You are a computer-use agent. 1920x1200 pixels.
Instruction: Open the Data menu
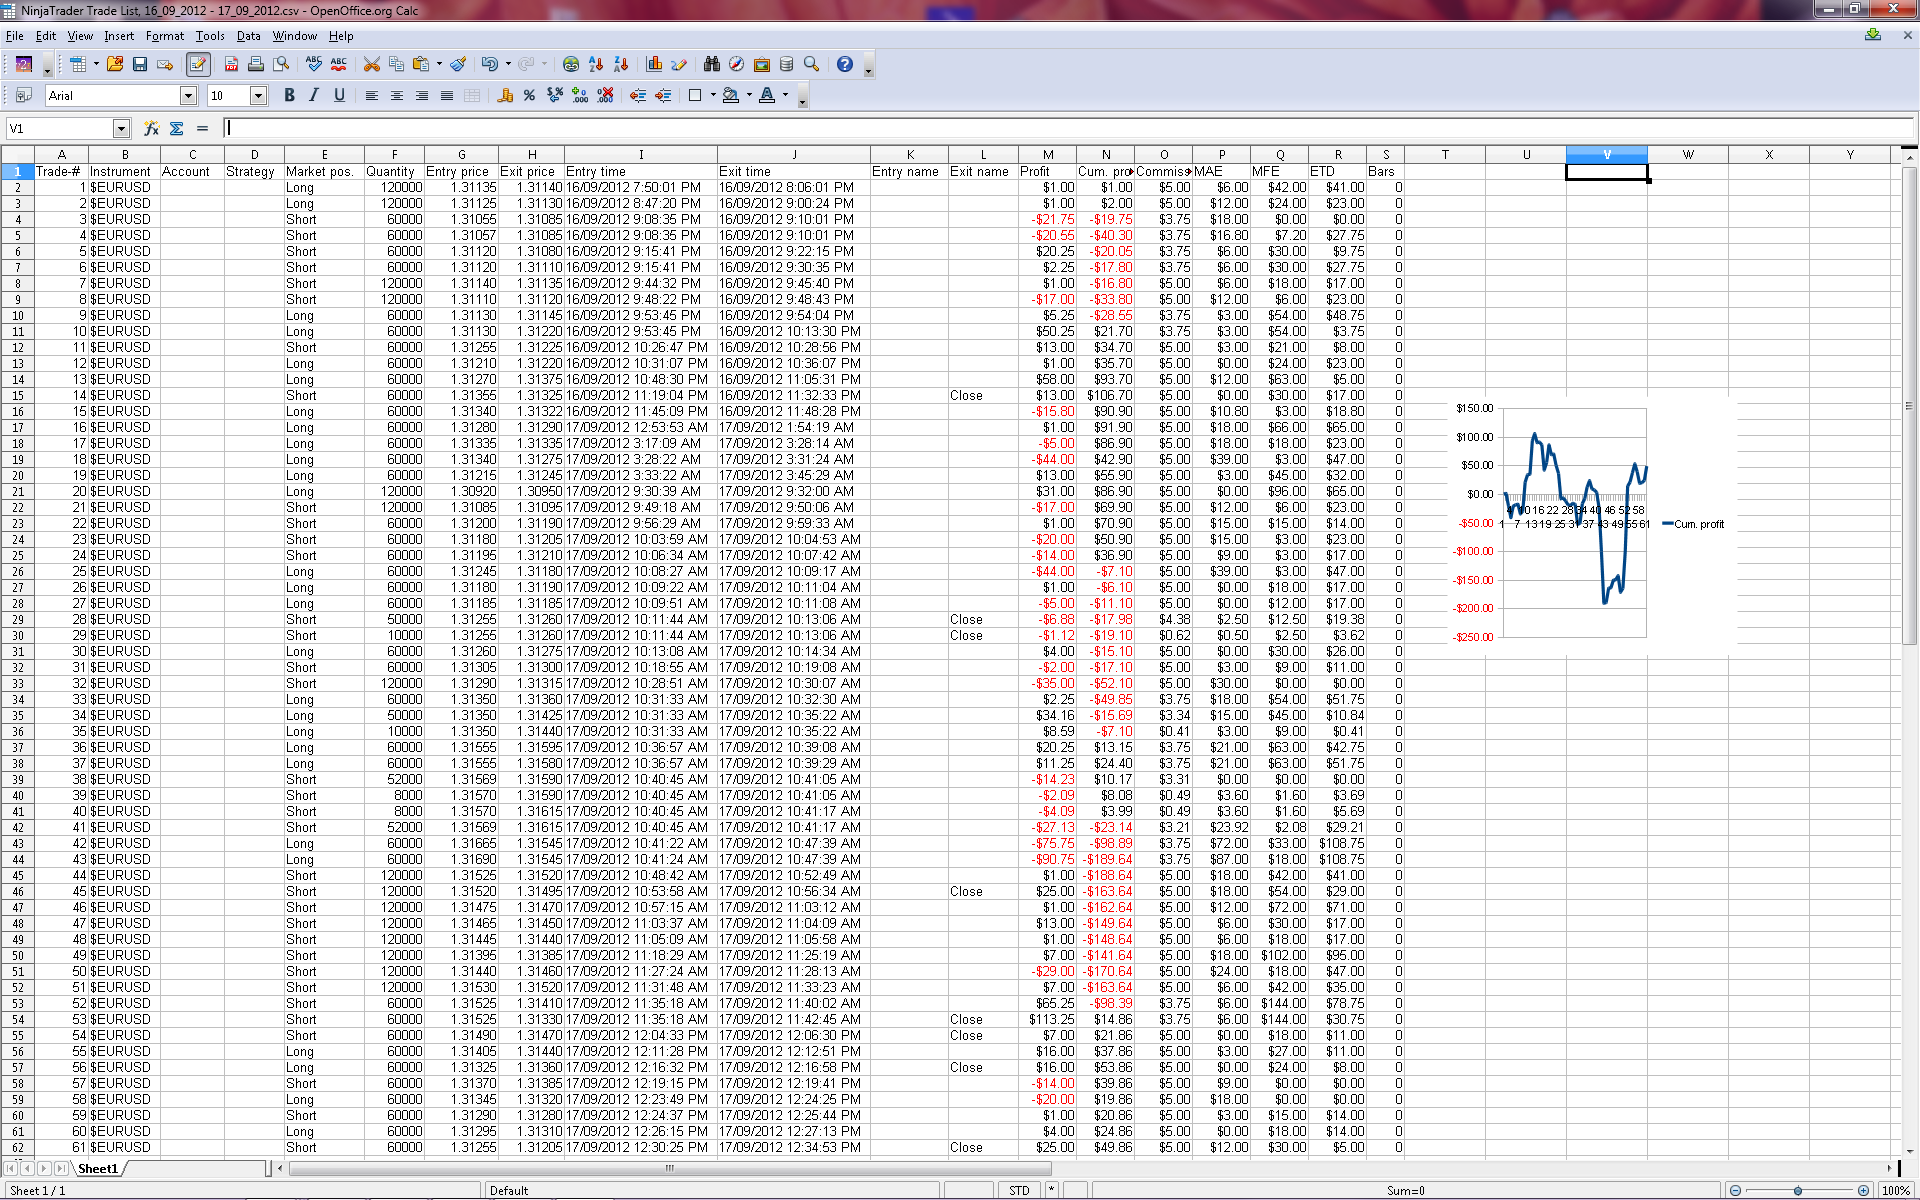coord(248,36)
